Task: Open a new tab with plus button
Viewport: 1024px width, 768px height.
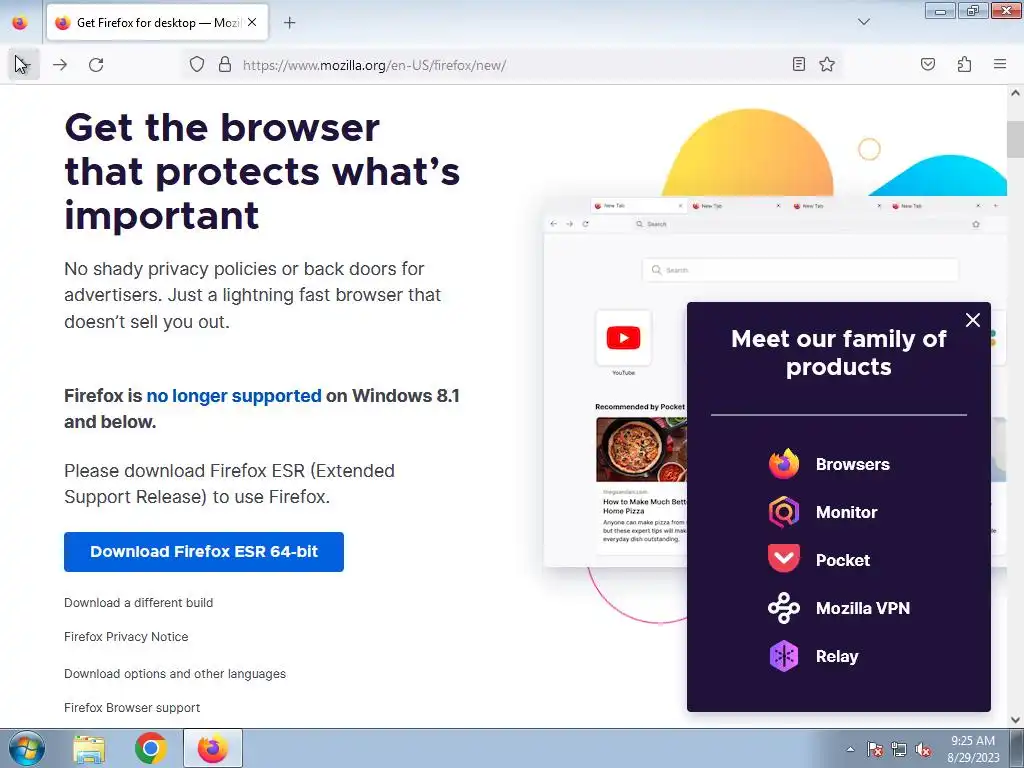Action: (x=289, y=23)
